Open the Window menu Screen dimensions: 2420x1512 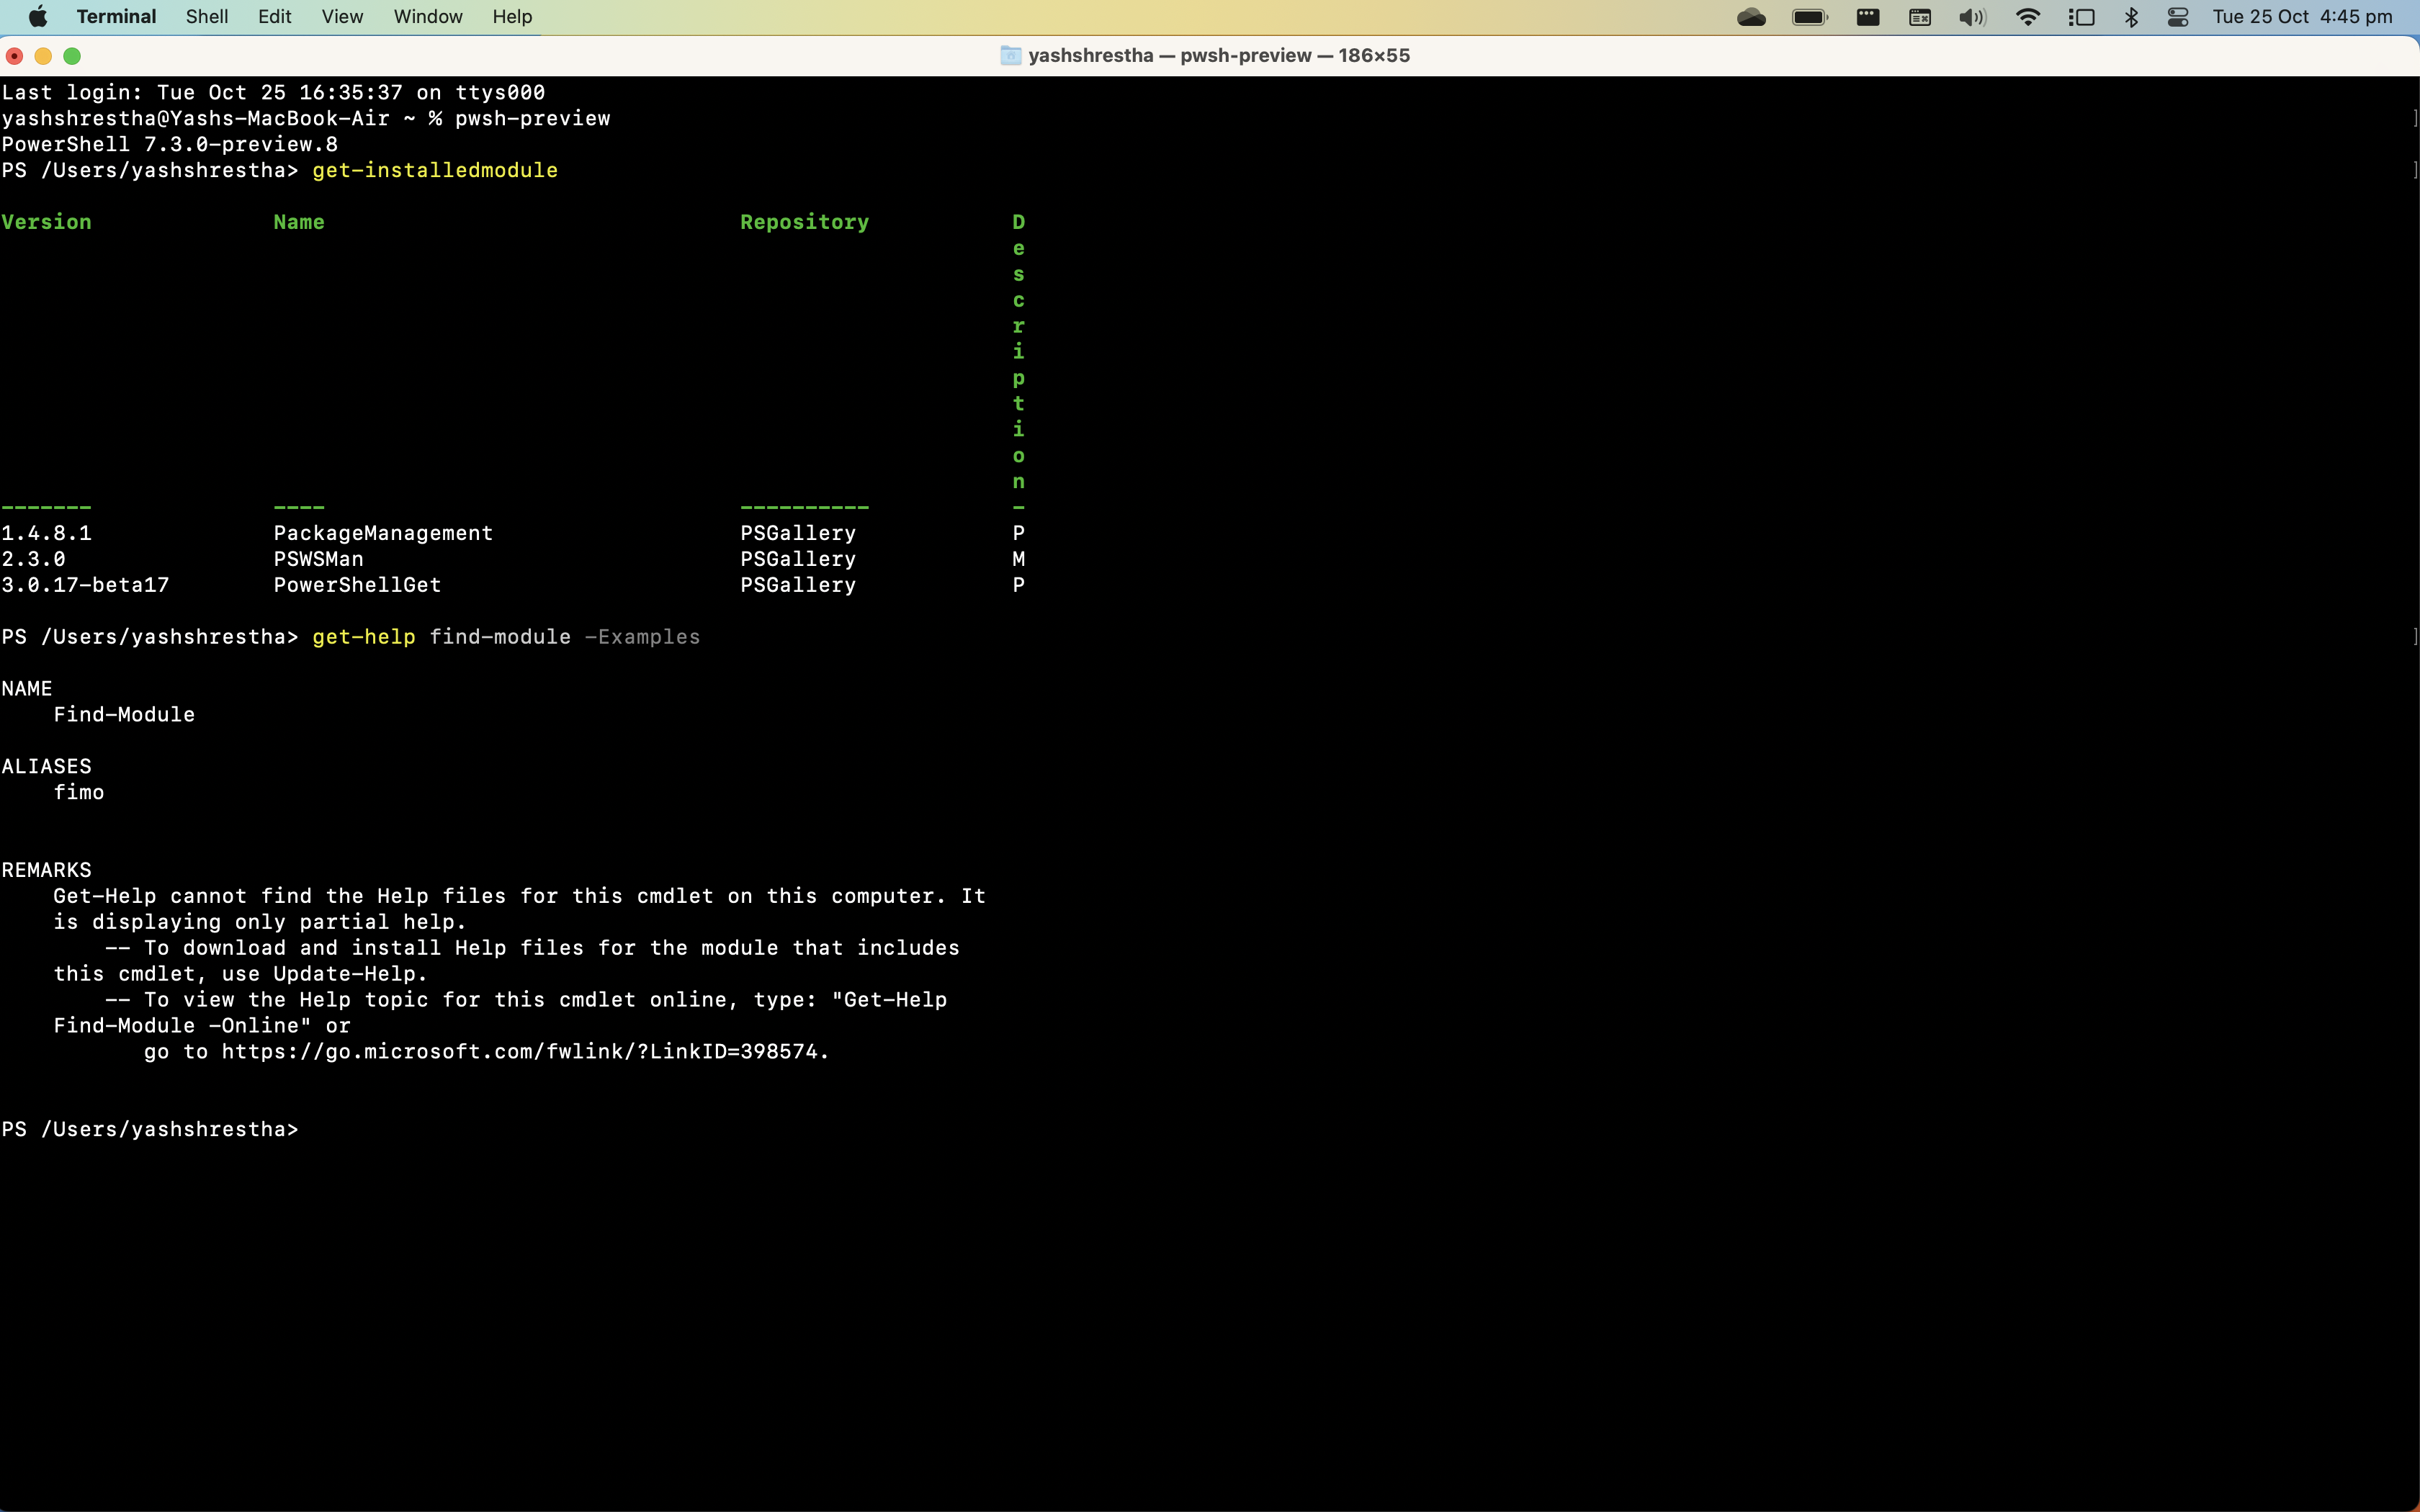428,17
